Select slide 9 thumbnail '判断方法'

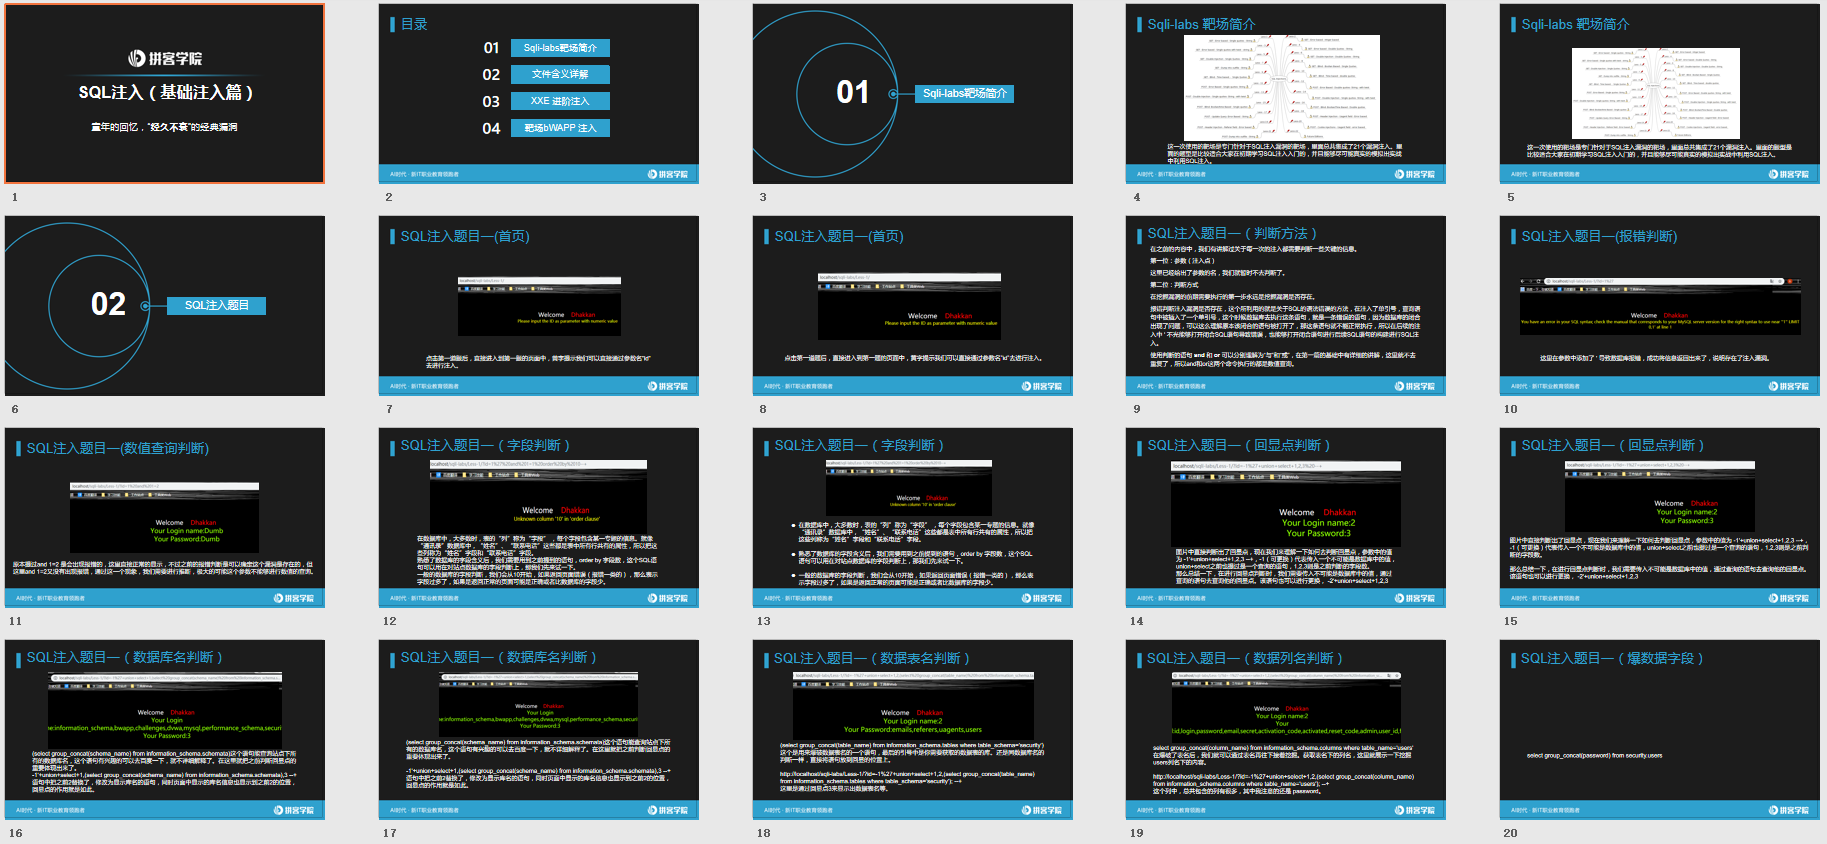point(1286,306)
